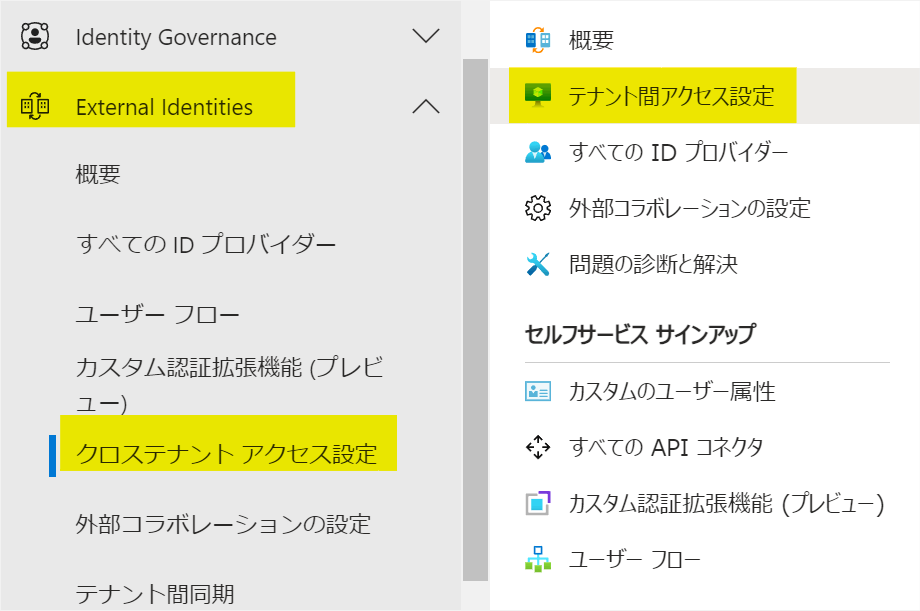Click the gear icon for 外部コラボレーションの設定

(x=537, y=208)
